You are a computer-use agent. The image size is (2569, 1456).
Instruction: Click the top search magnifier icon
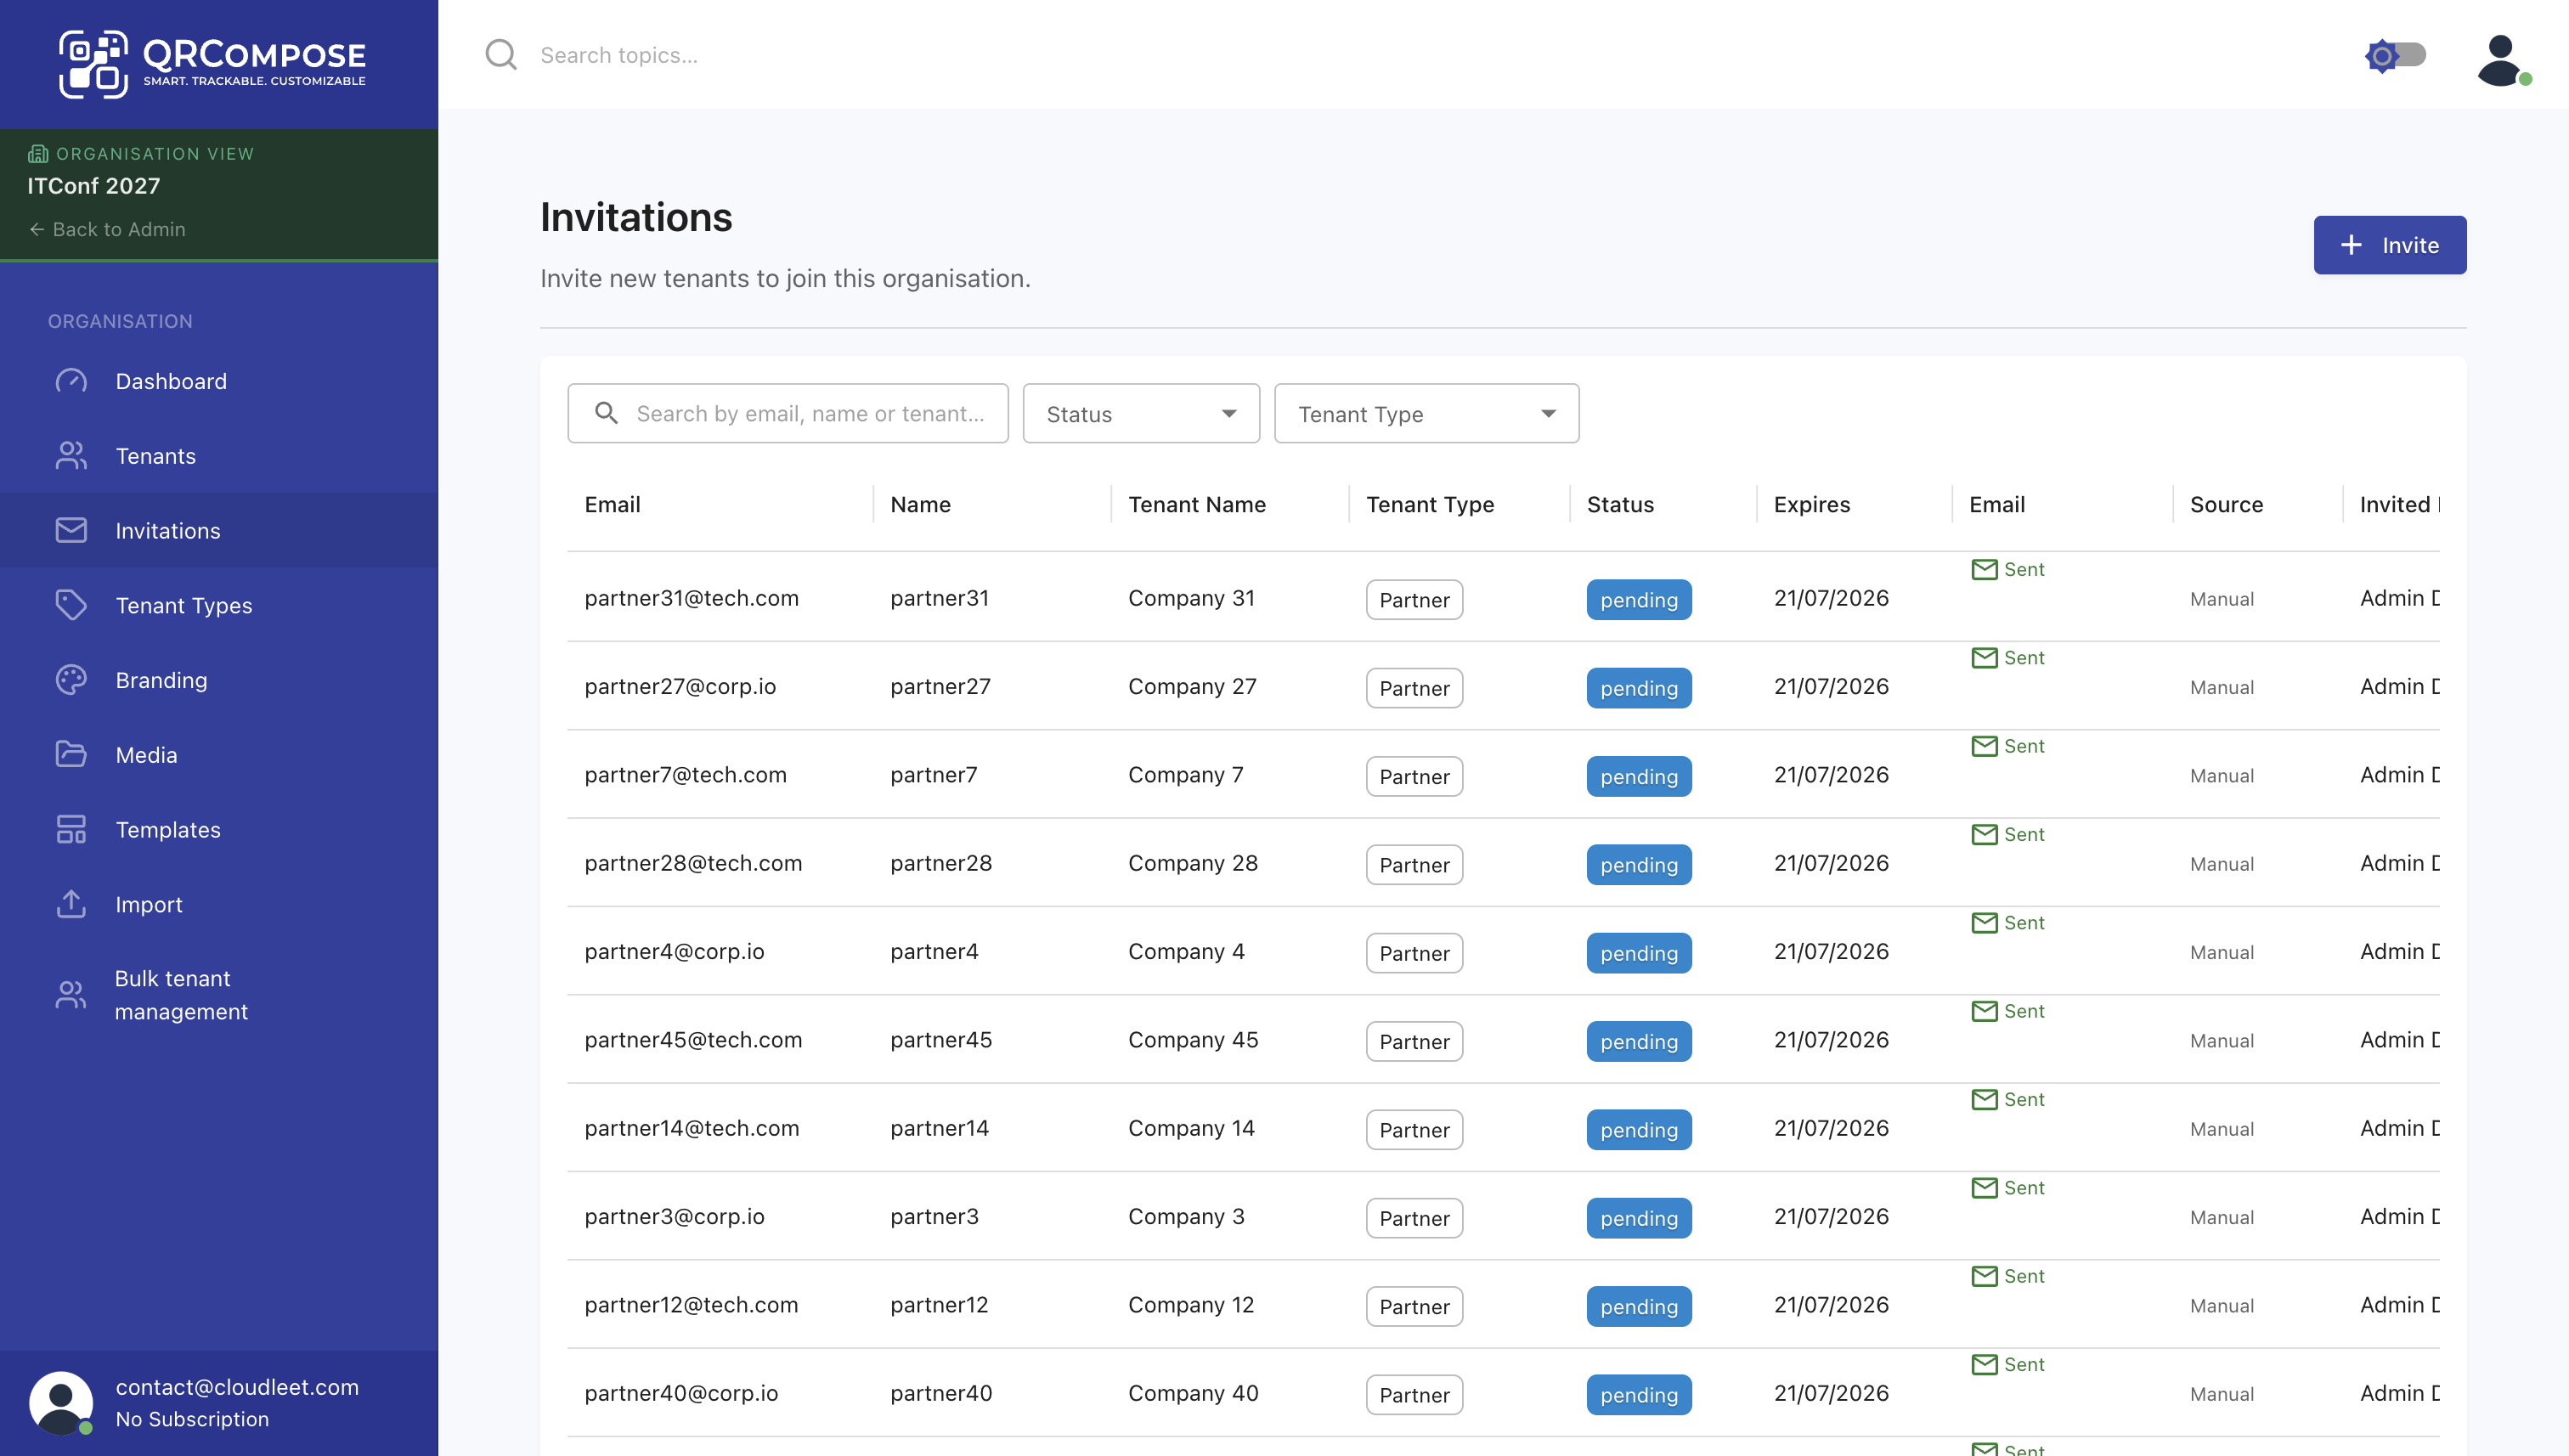pyautogui.click(x=501, y=55)
